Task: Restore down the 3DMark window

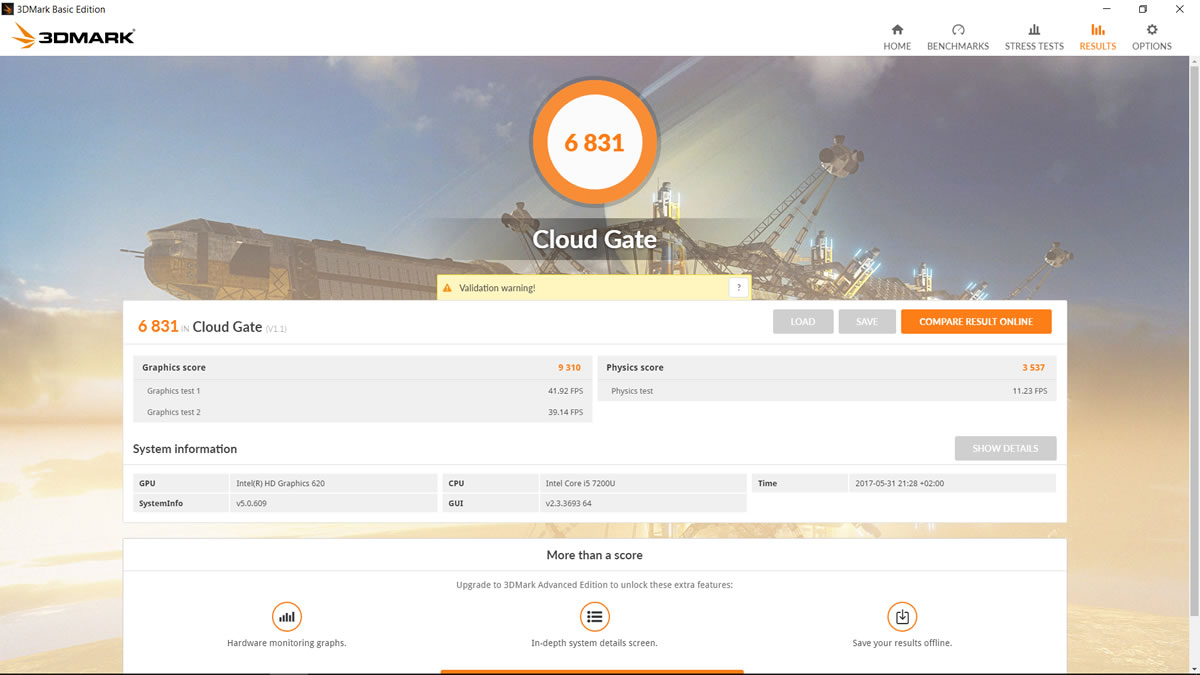Action: (x=1143, y=9)
